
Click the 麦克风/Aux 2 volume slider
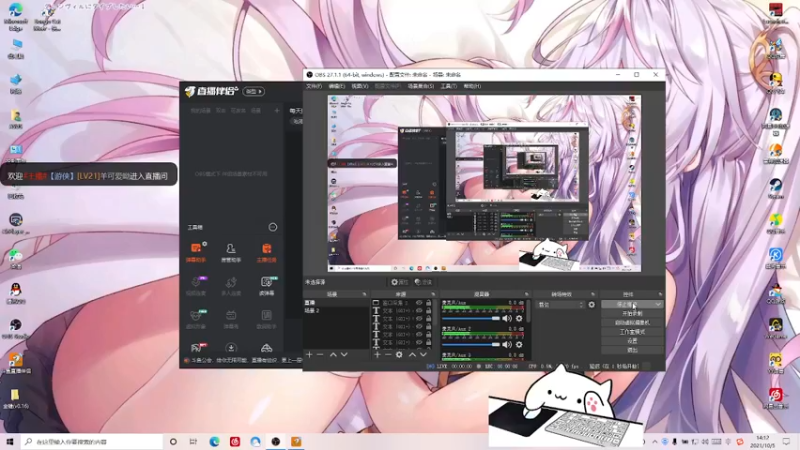pos(471,344)
